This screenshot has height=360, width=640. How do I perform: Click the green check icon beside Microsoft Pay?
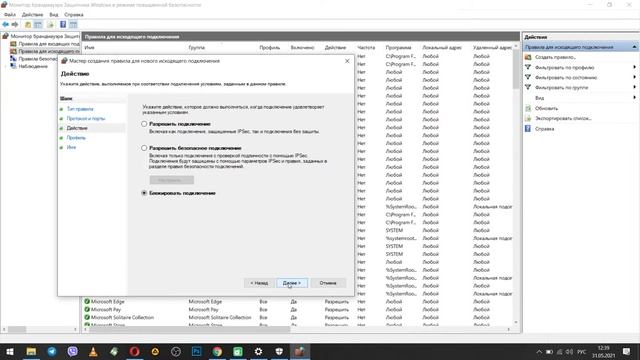point(87,309)
